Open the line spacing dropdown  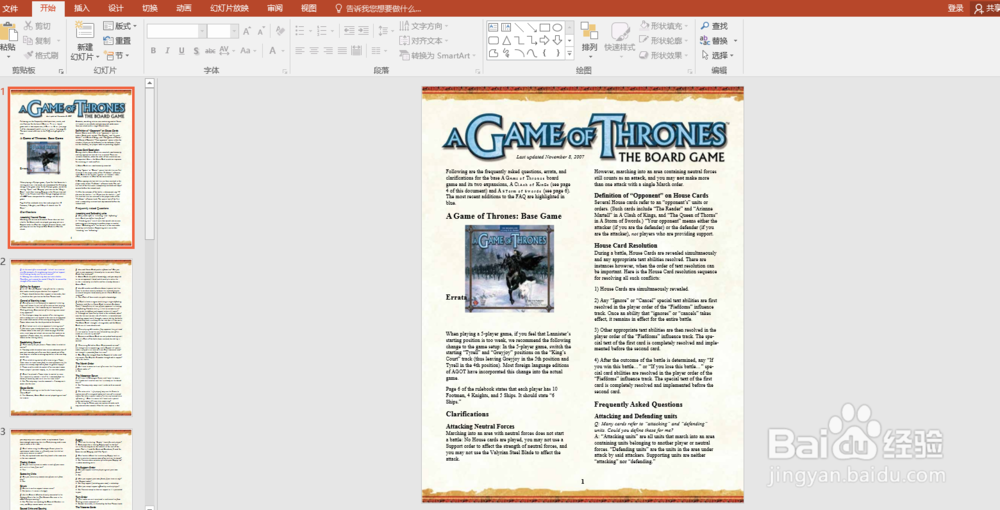click(x=385, y=31)
